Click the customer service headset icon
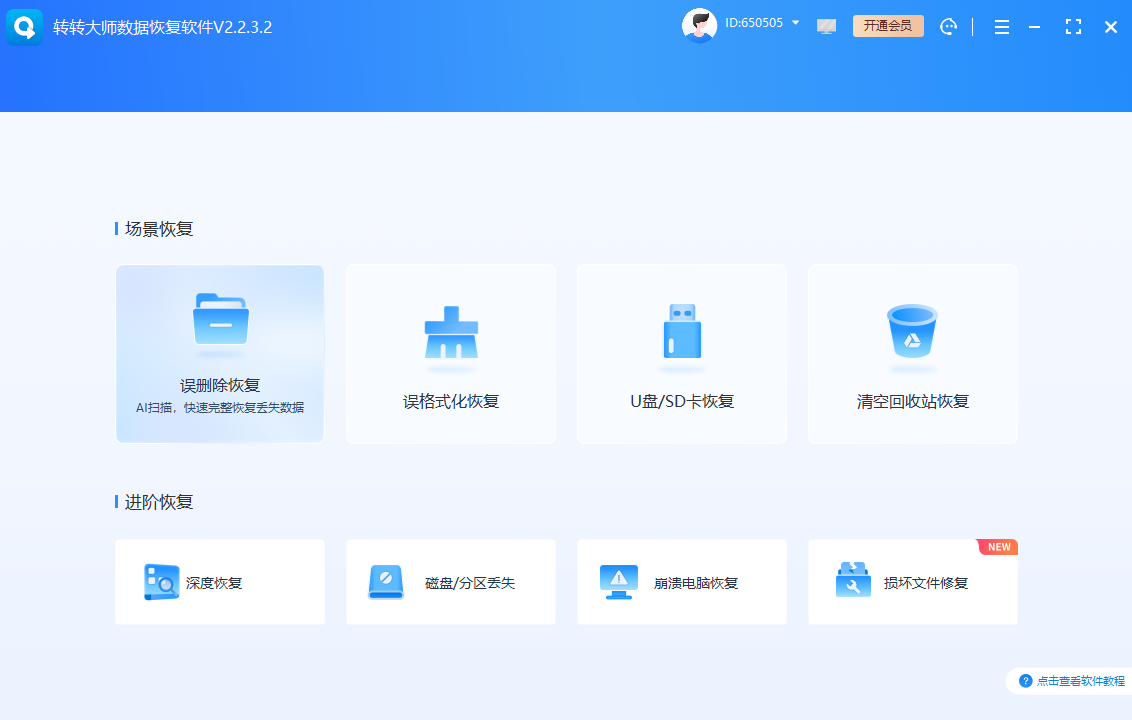Screen dimensions: 1132x720 [x=948, y=26]
